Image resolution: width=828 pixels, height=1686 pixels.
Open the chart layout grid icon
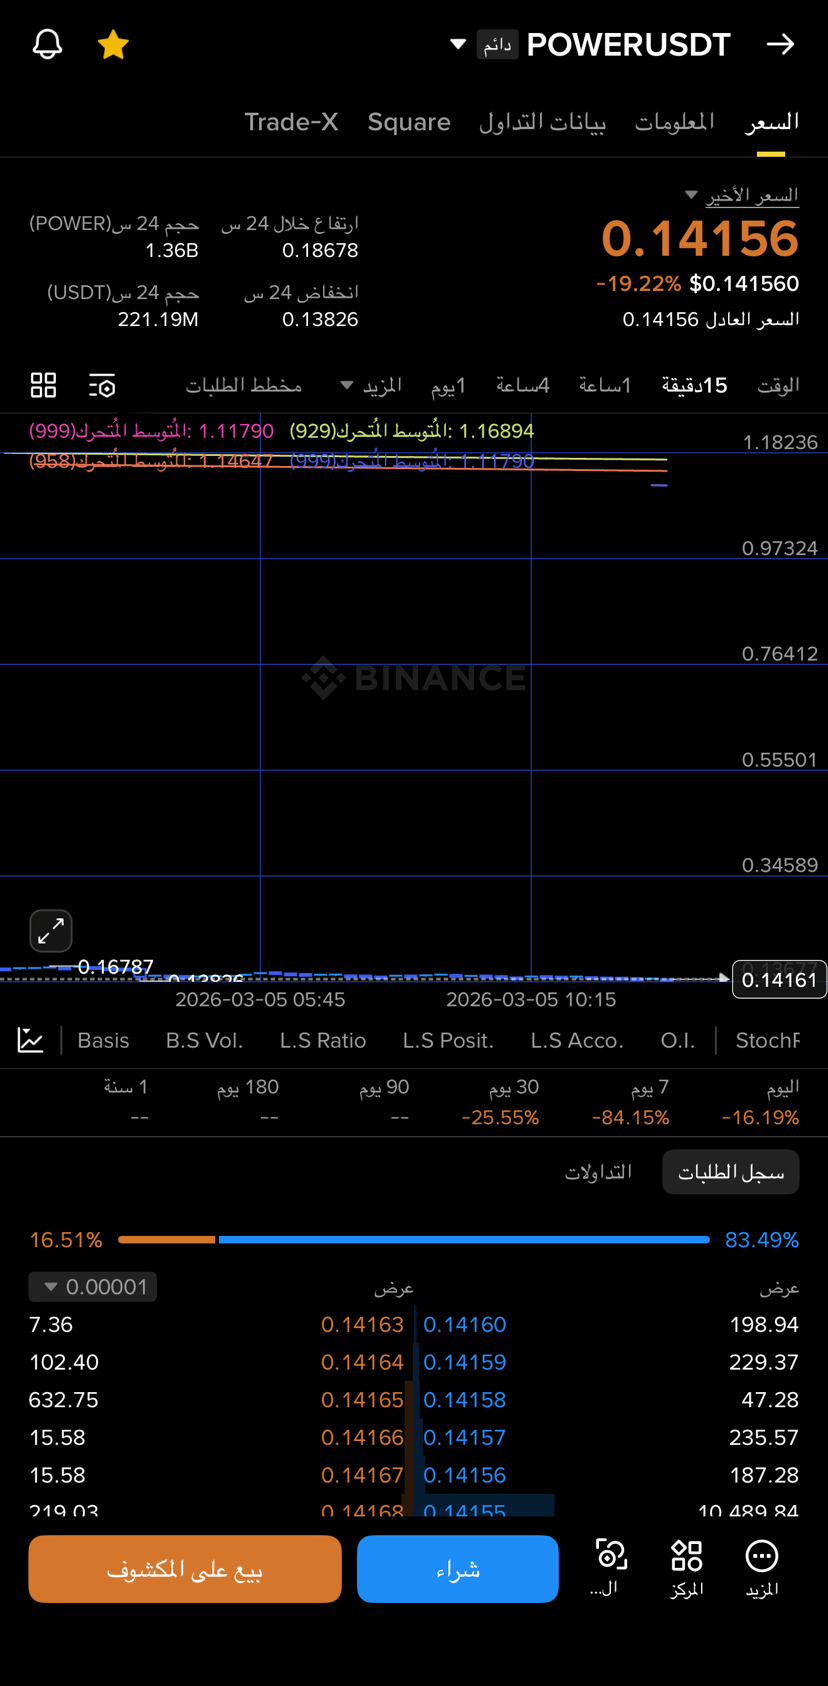44,385
